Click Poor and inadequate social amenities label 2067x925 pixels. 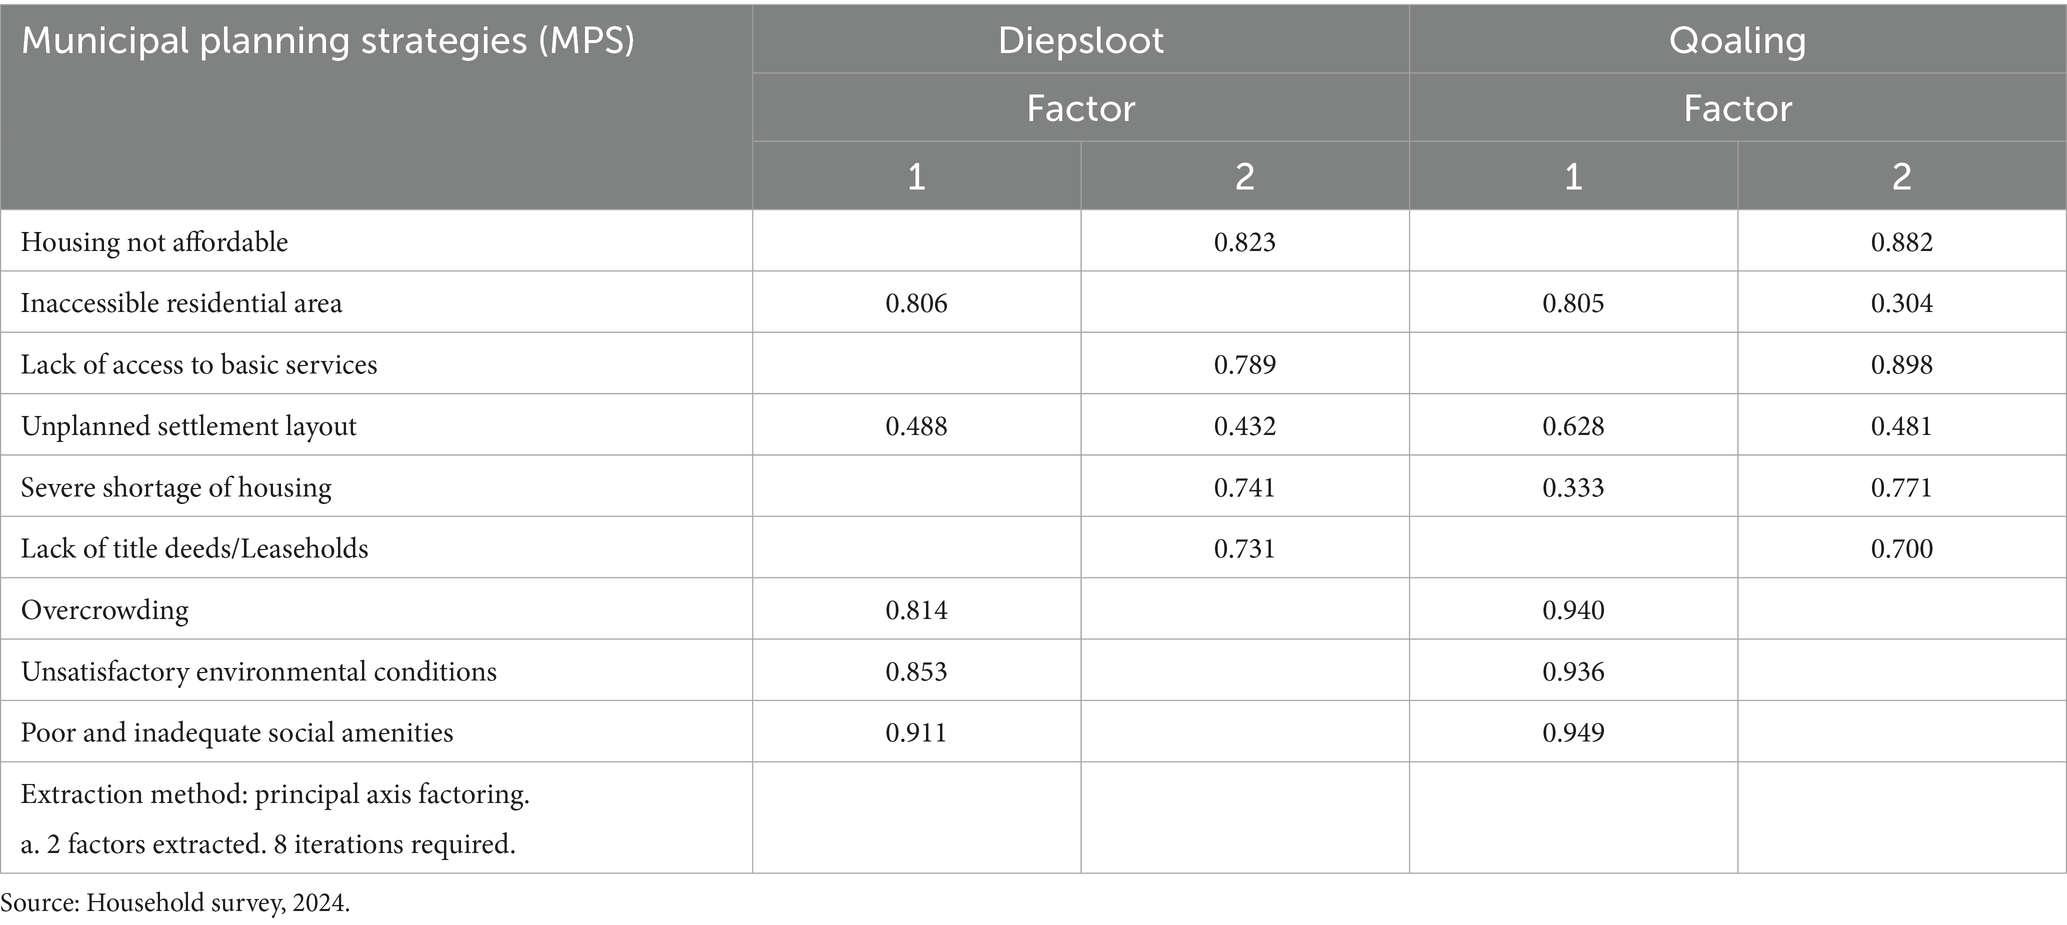coord(237,732)
